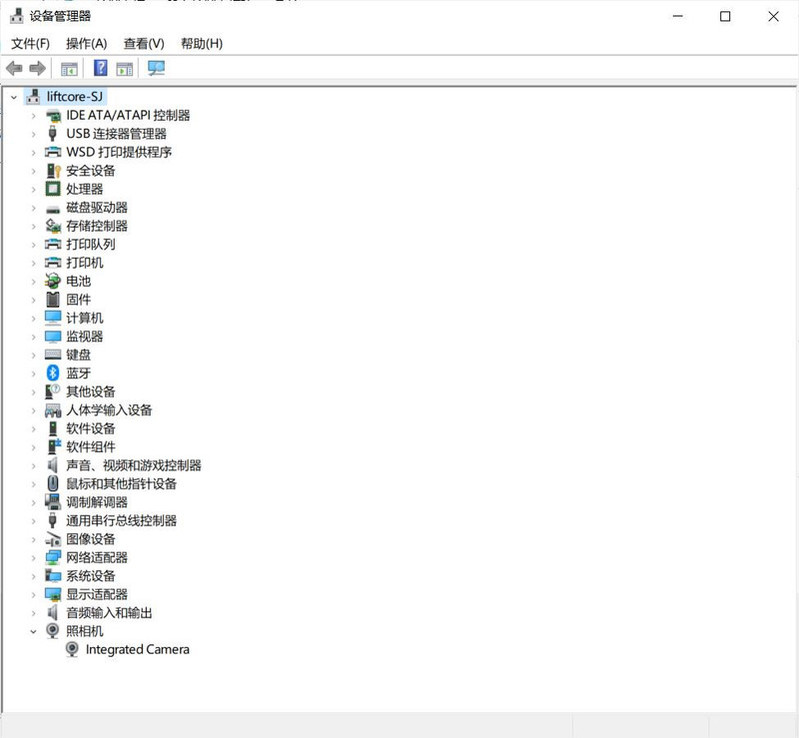Click the 设备管理器 title bar icon
This screenshot has width=799, height=738.
[17, 16]
